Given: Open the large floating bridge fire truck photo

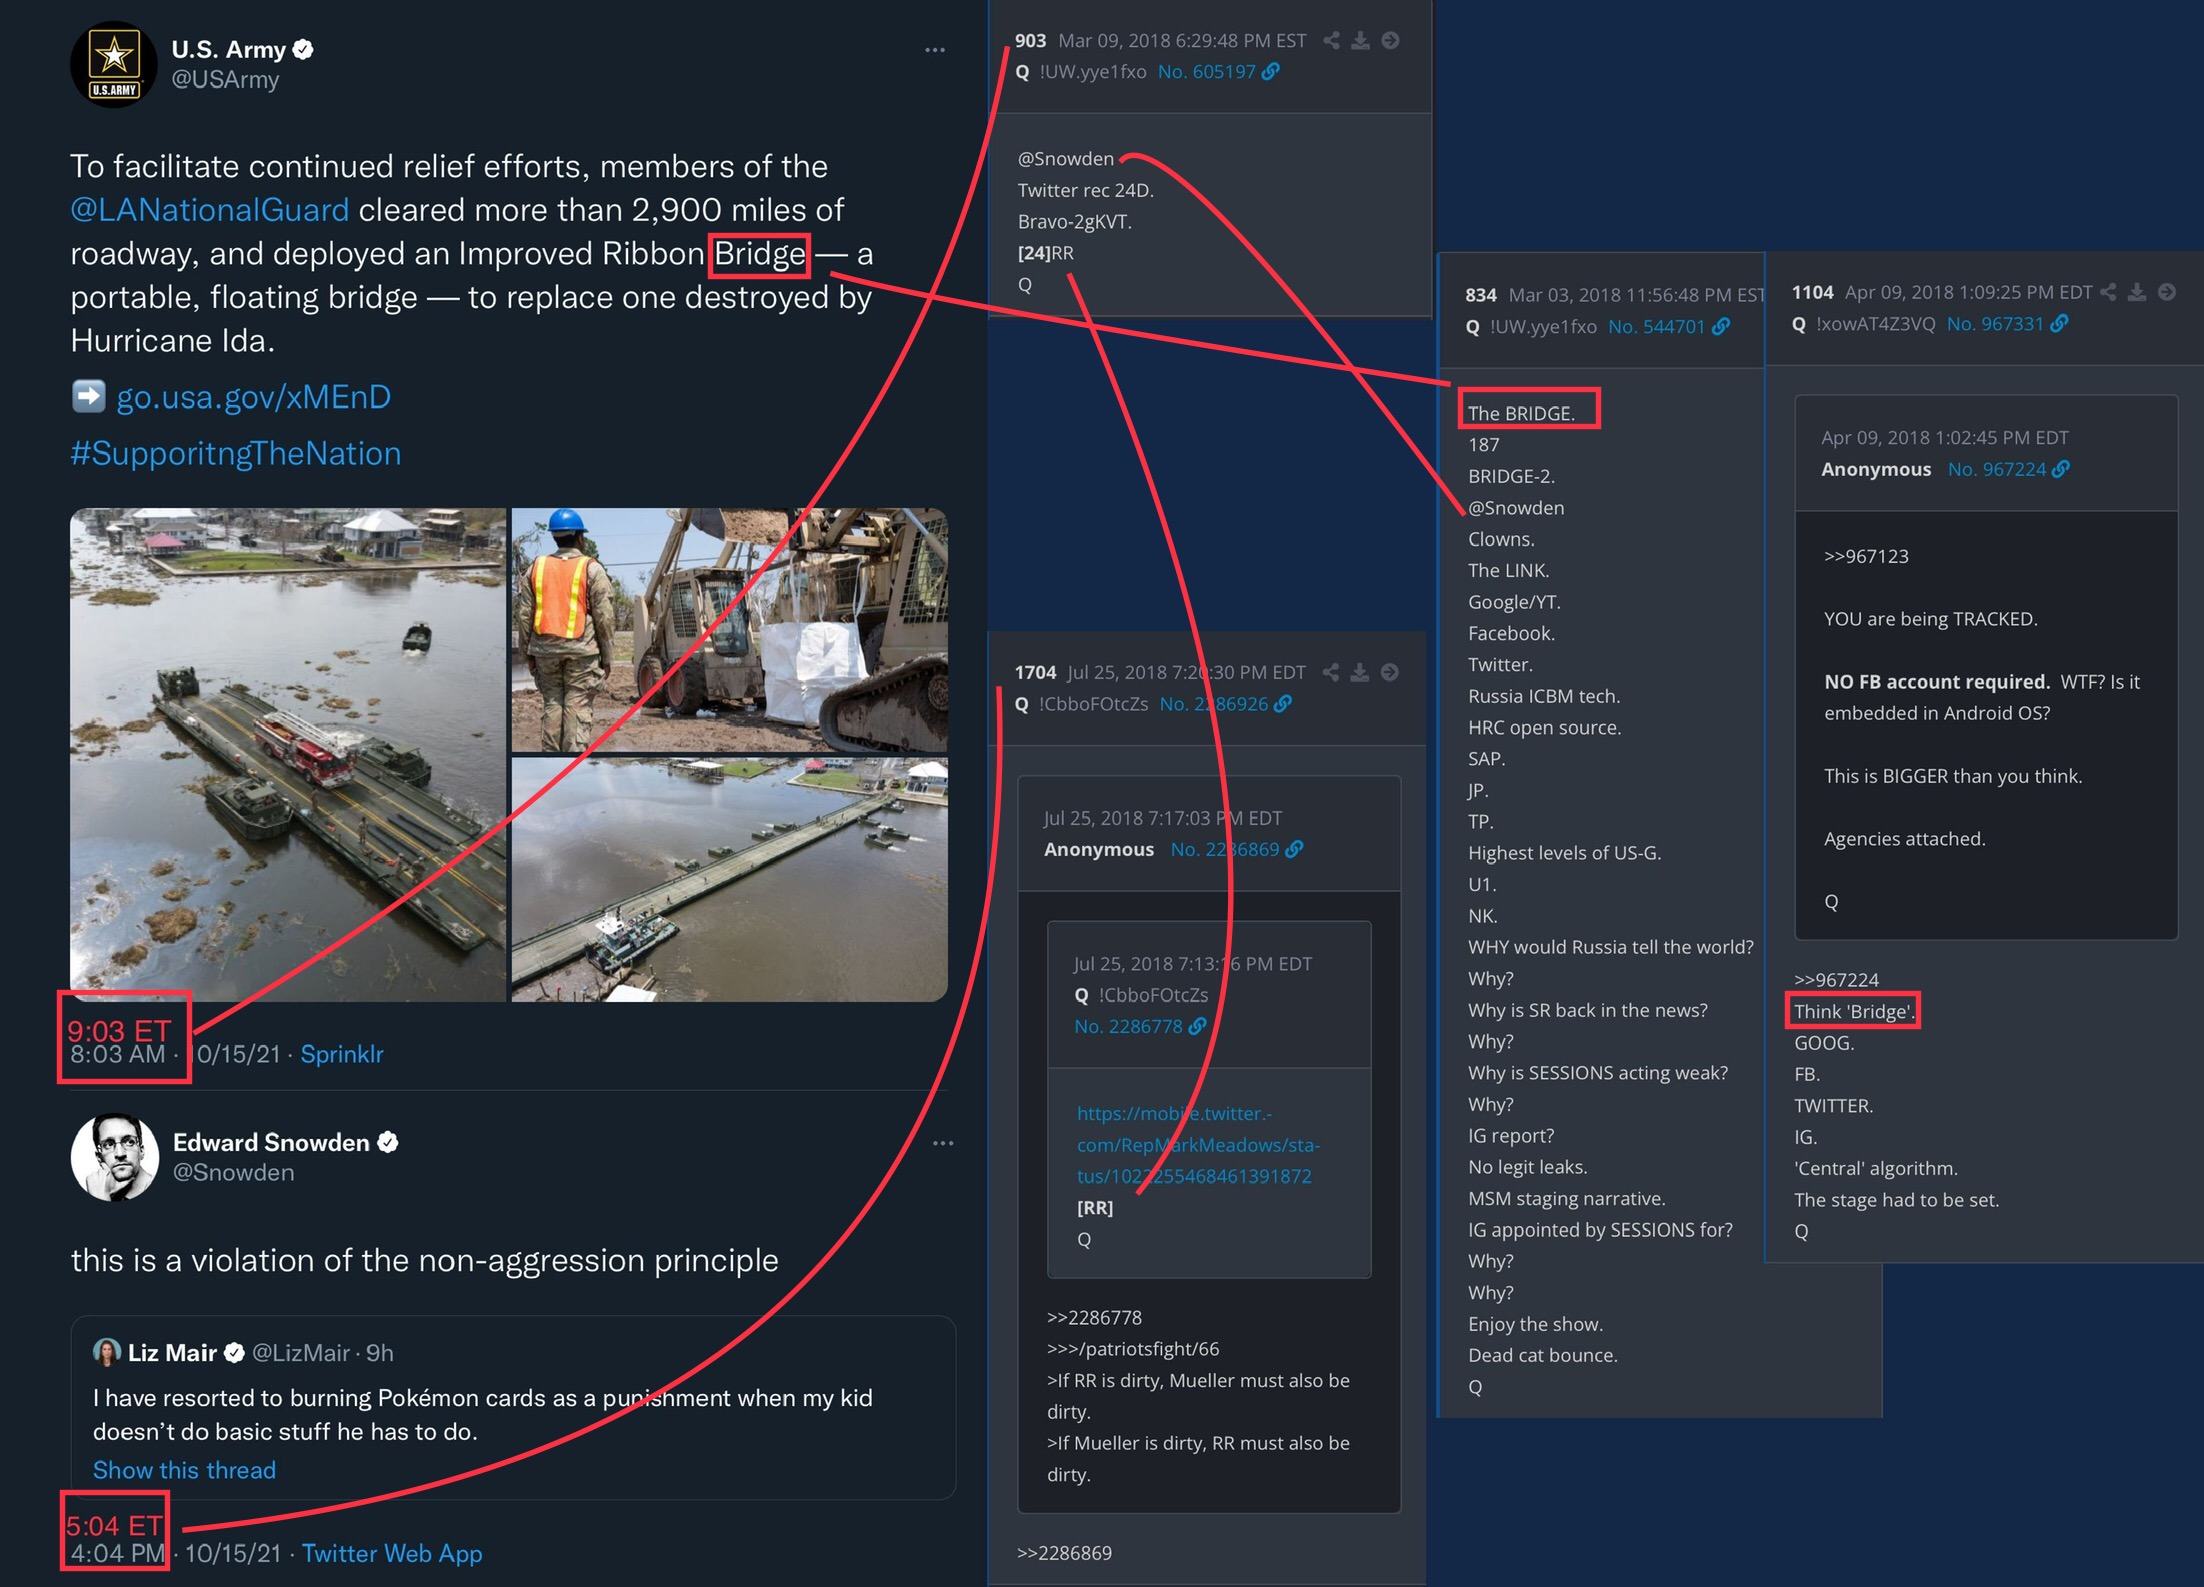Looking at the screenshot, I should click(288, 755).
